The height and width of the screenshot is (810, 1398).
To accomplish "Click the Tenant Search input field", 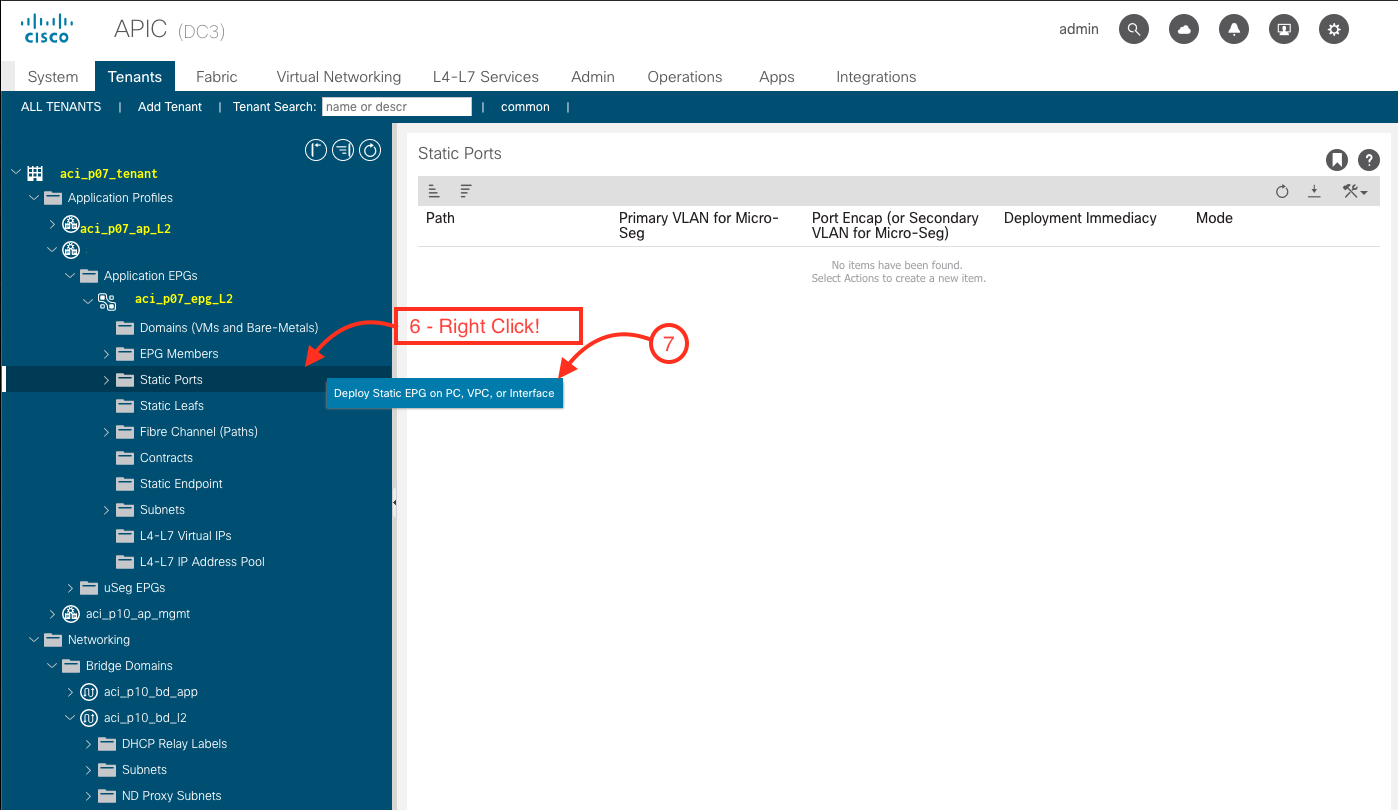I will point(397,107).
